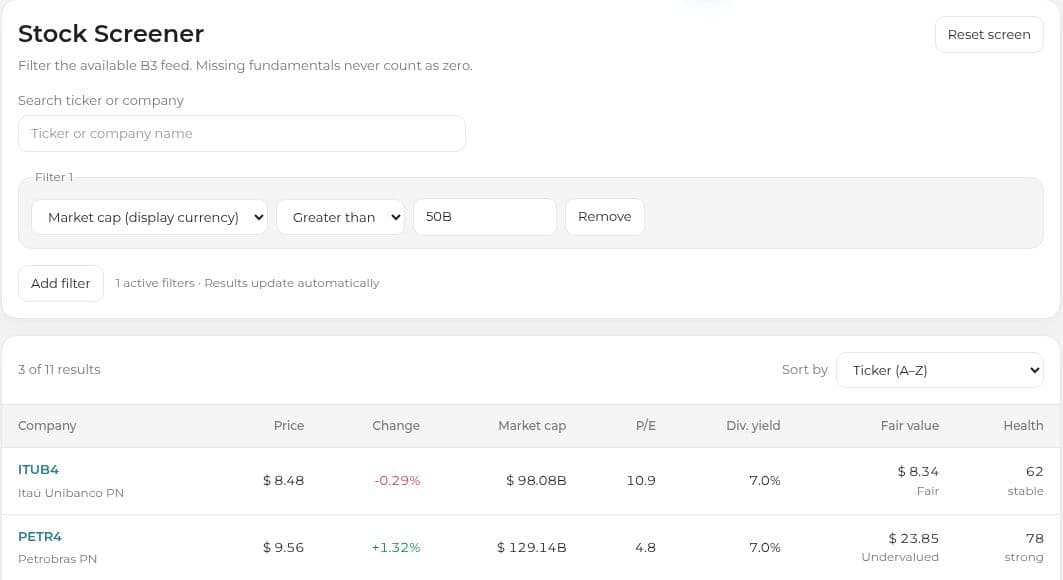Click the Div. yield column header

click(x=753, y=426)
